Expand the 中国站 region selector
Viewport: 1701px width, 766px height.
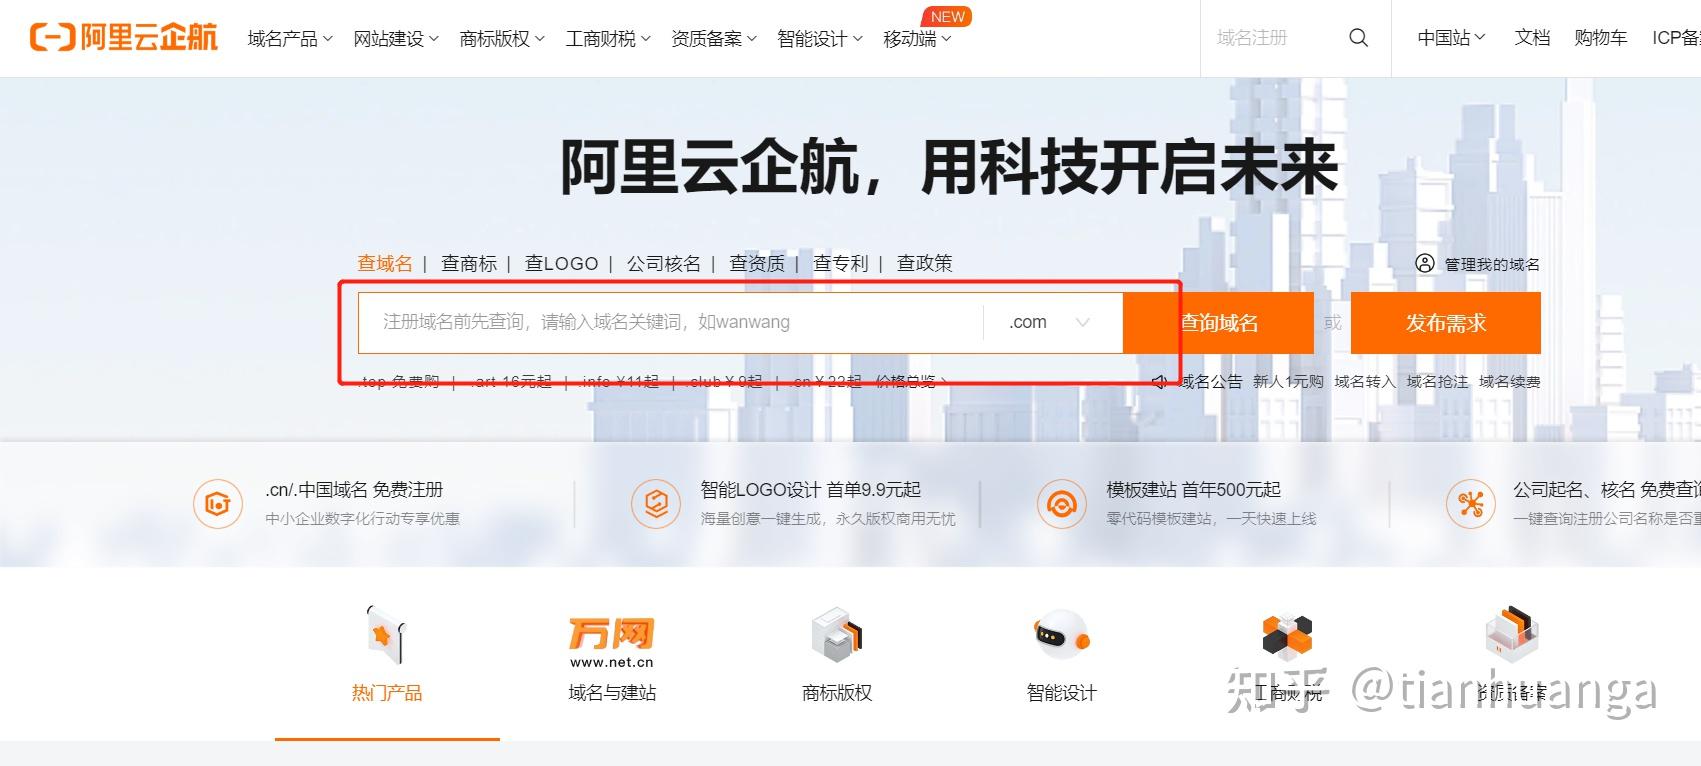(1450, 38)
